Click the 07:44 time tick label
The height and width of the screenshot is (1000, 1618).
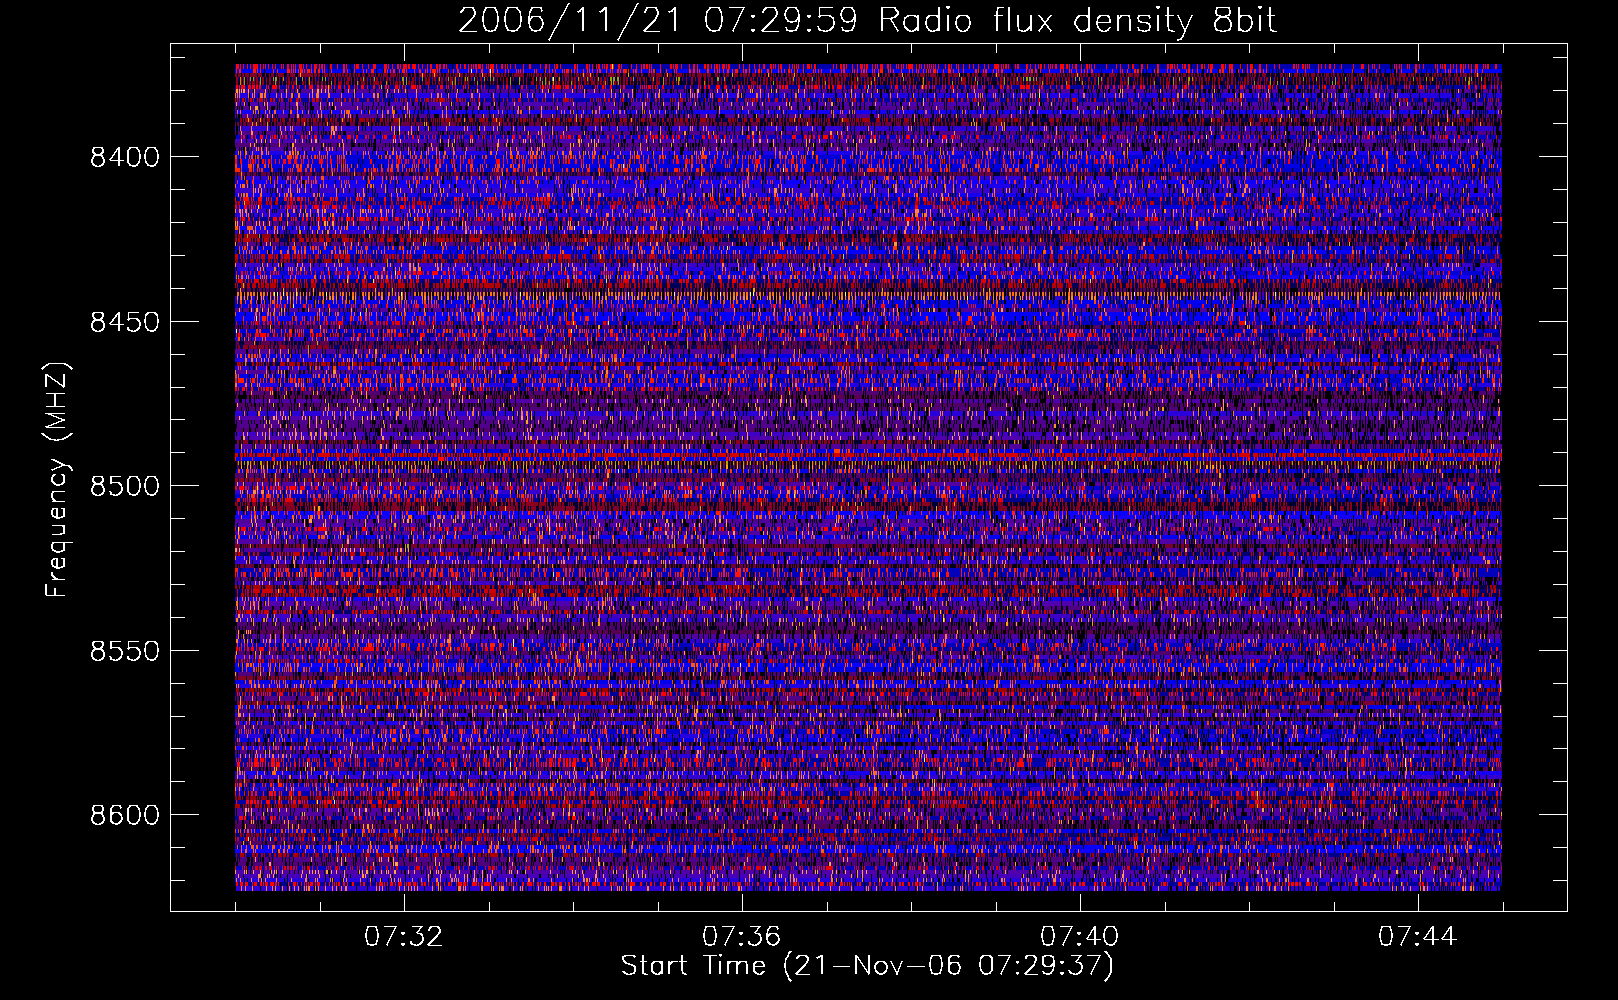[x=1417, y=937]
